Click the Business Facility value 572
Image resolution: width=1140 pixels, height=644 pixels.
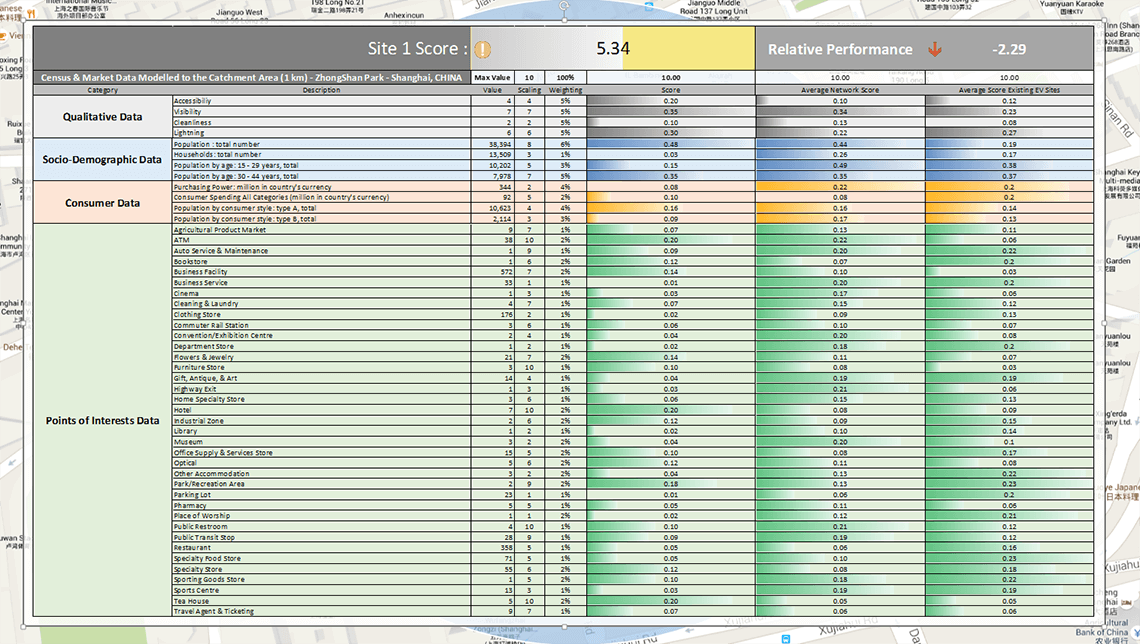(507, 272)
